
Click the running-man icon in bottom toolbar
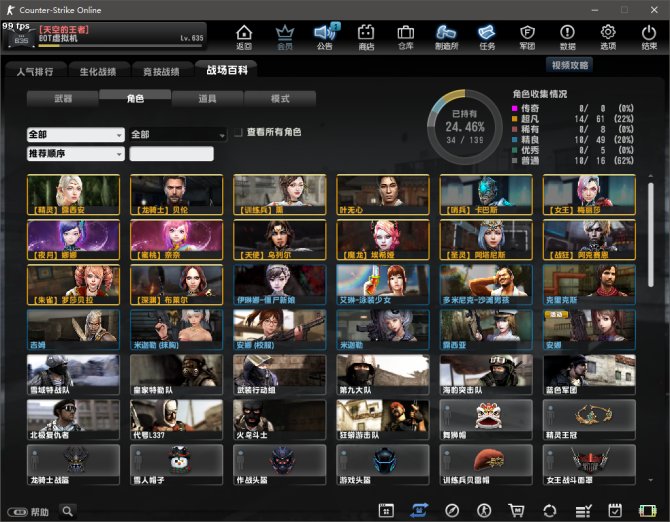pyautogui.click(x=484, y=510)
